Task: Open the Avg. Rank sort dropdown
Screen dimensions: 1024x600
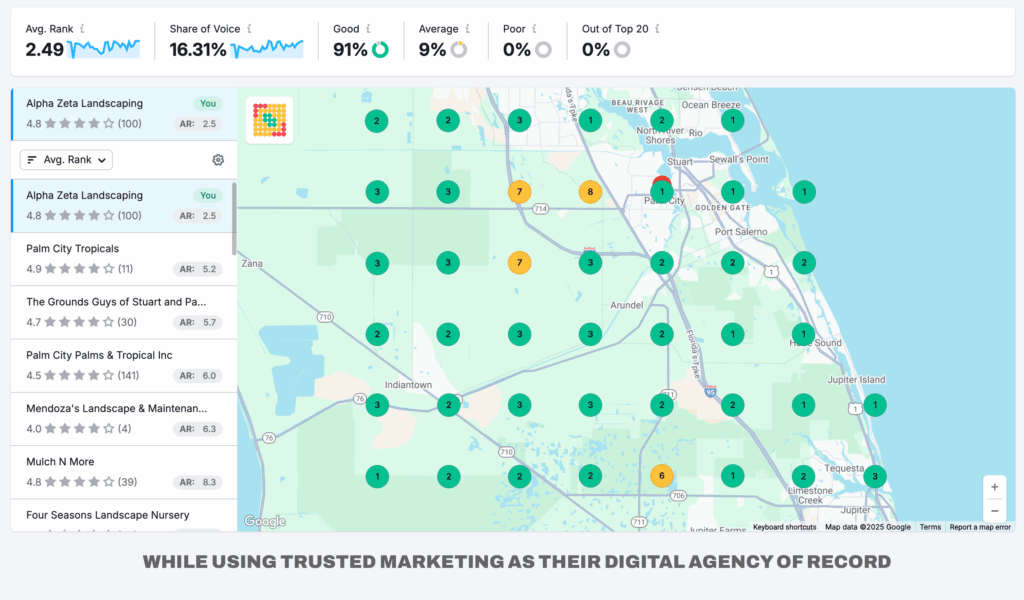Action: pos(65,159)
